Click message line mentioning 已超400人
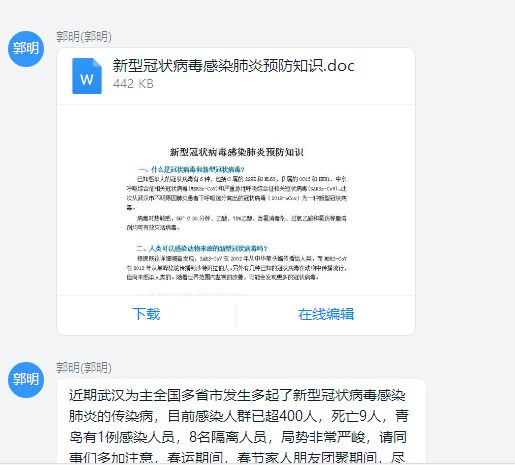 (x=239, y=416)
